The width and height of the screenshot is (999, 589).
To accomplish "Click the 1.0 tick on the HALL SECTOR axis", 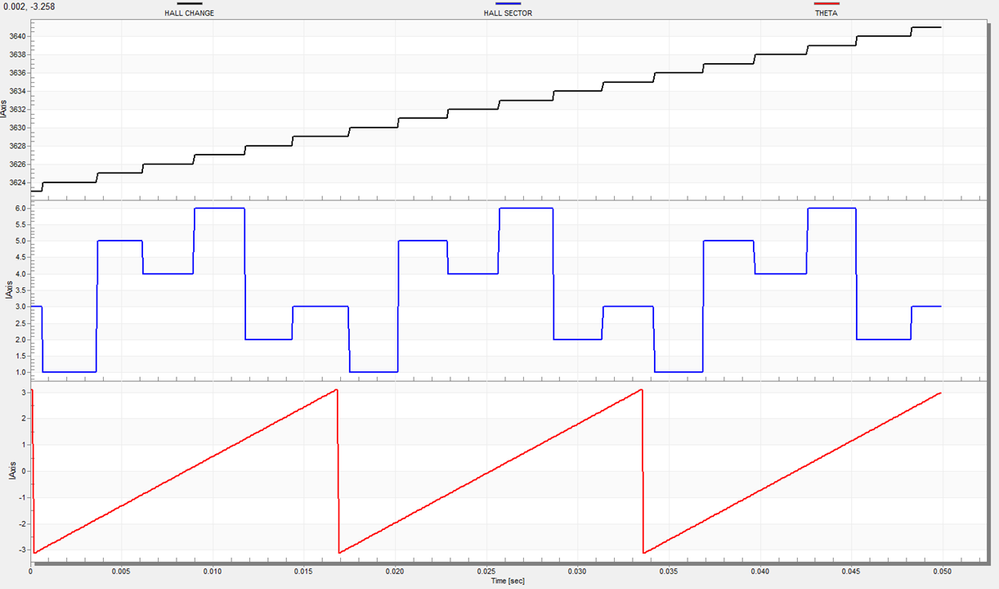I will tap(20, 372).
